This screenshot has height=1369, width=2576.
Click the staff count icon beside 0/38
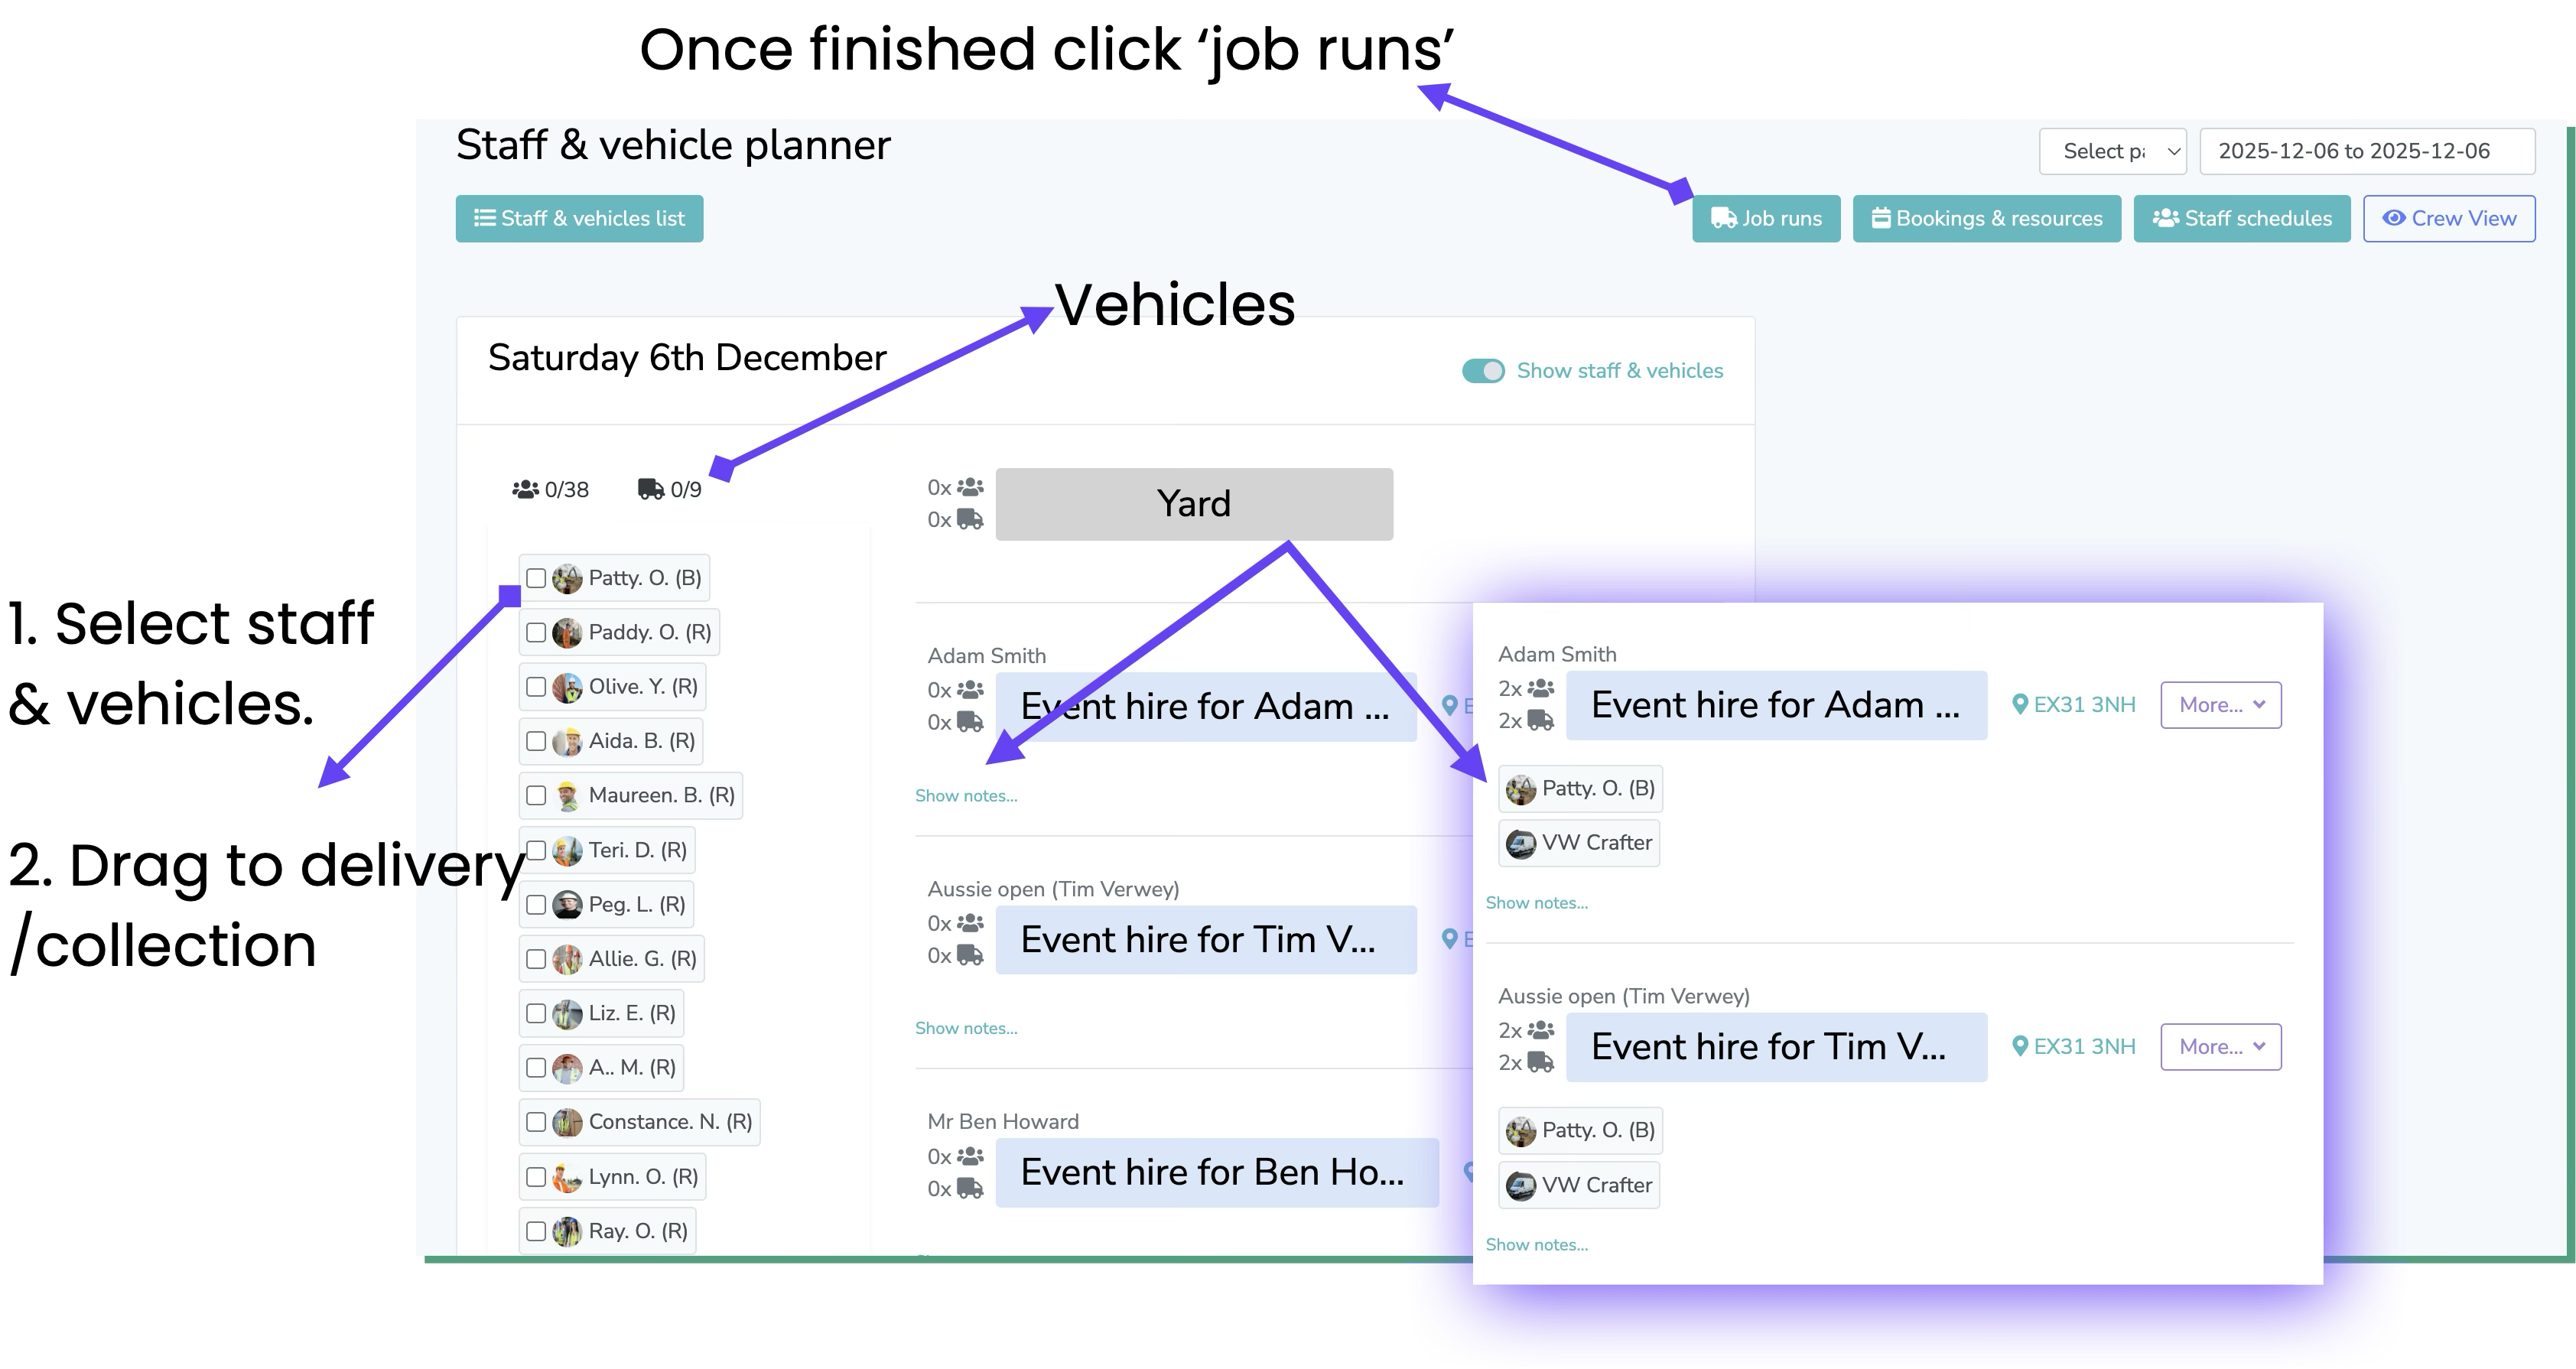point(525,489)
